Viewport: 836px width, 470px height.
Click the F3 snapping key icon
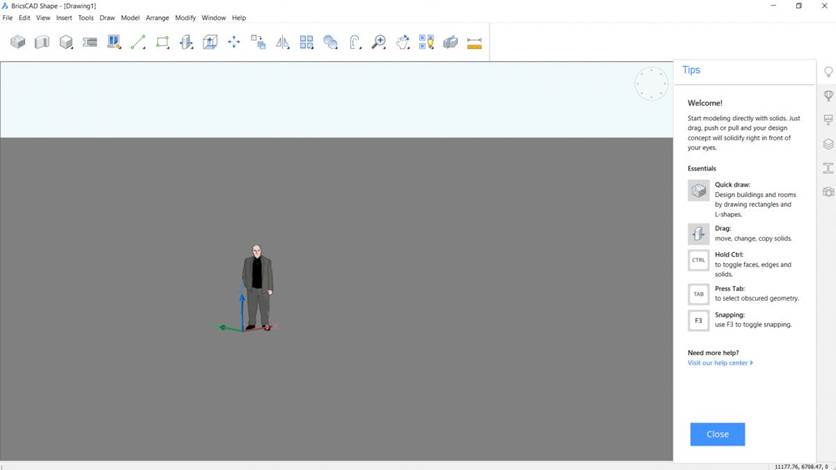(x=698, y=321)
